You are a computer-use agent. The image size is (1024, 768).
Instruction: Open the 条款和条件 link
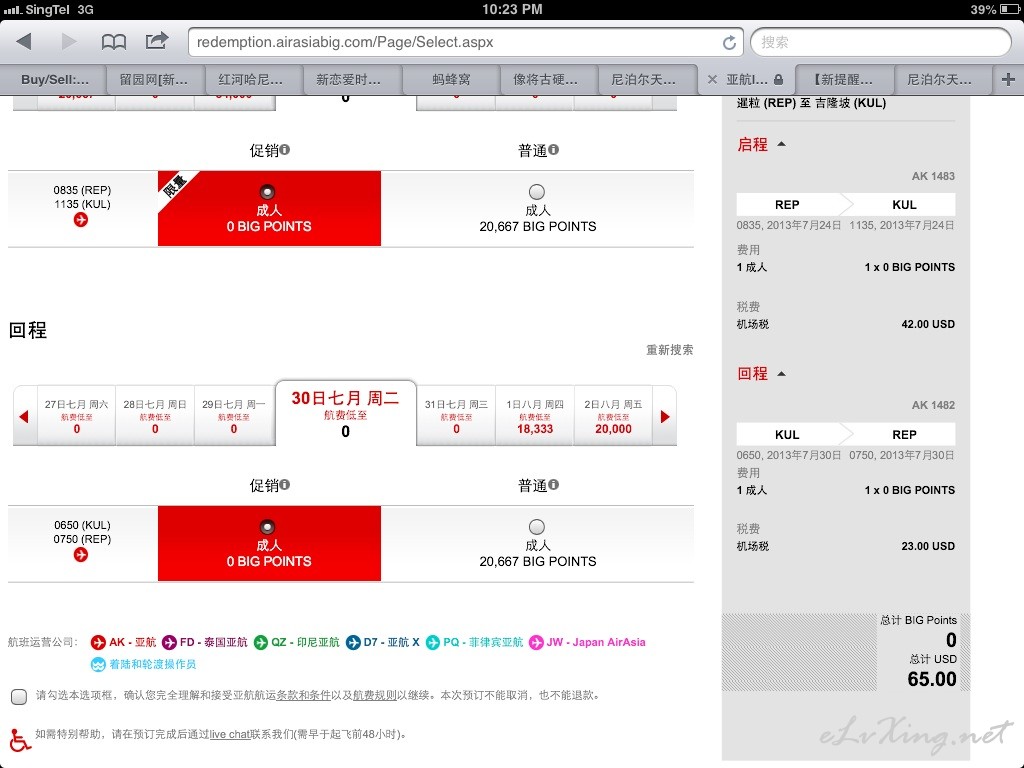304,696
